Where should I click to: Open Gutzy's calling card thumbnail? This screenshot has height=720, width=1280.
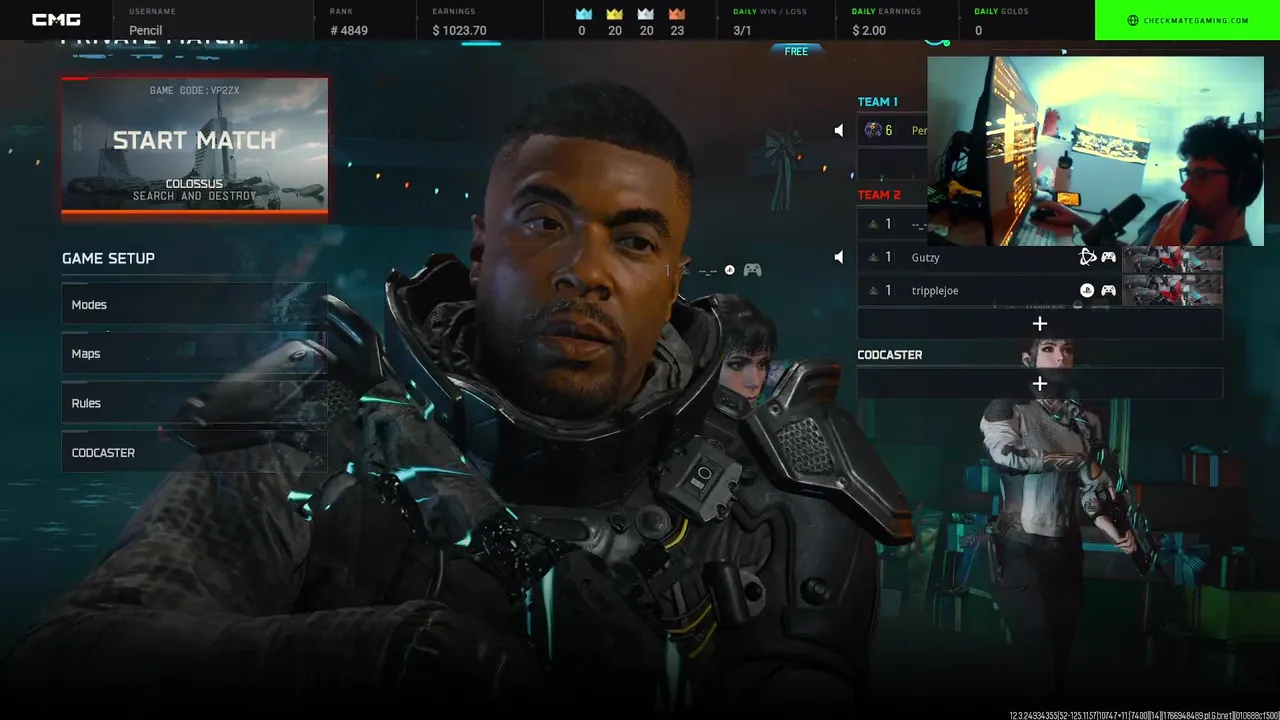[x=1172, y=257]
